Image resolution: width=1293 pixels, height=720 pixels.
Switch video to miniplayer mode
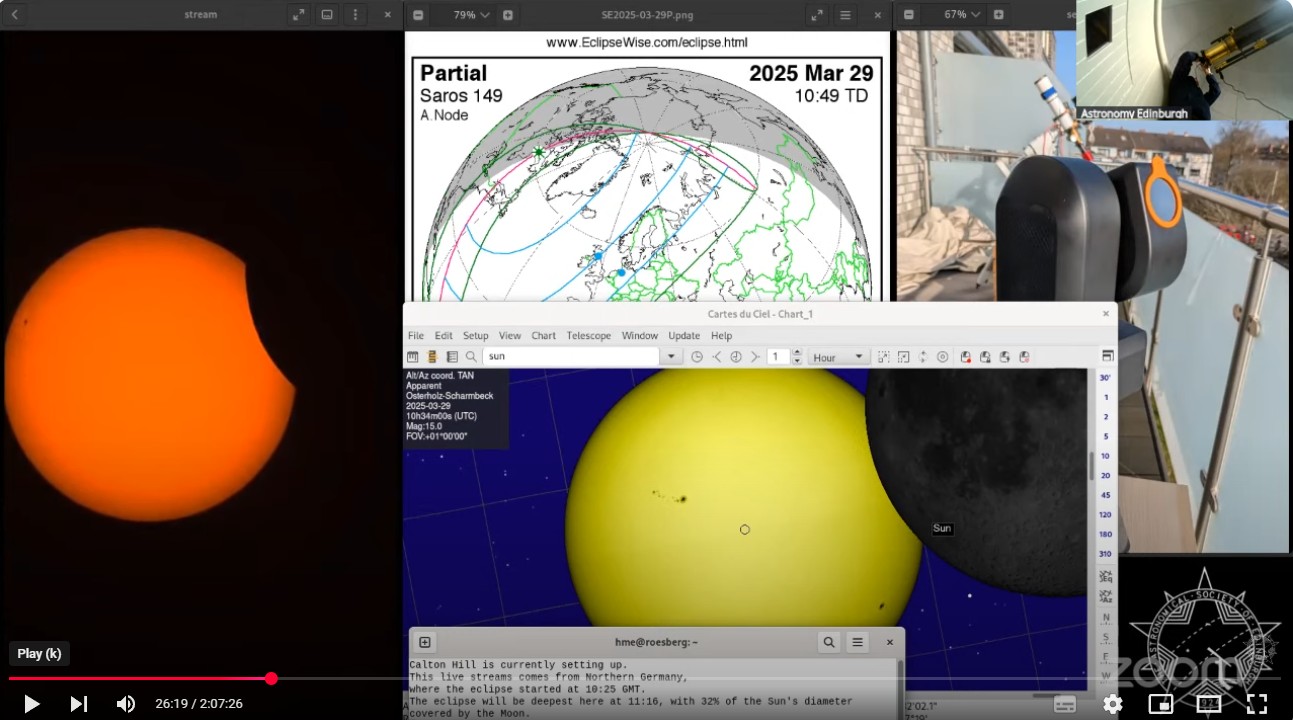click(x=1160, y=704)
